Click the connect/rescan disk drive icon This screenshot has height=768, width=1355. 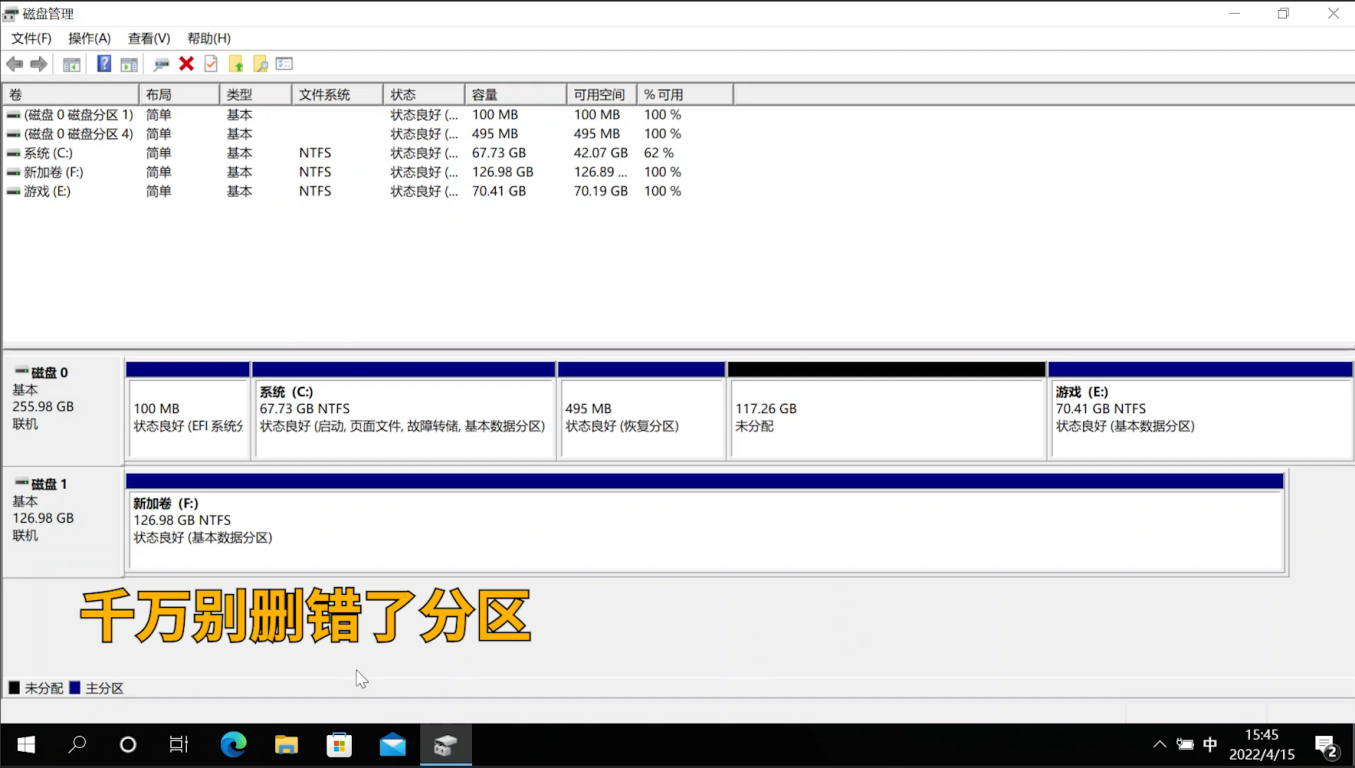click(x=161, y=64)
